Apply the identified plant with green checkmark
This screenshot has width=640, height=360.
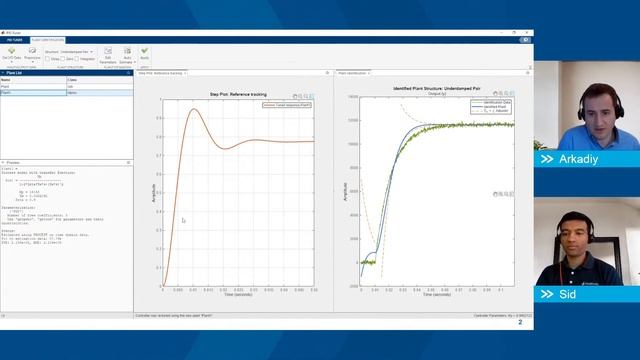pos(144,53)
